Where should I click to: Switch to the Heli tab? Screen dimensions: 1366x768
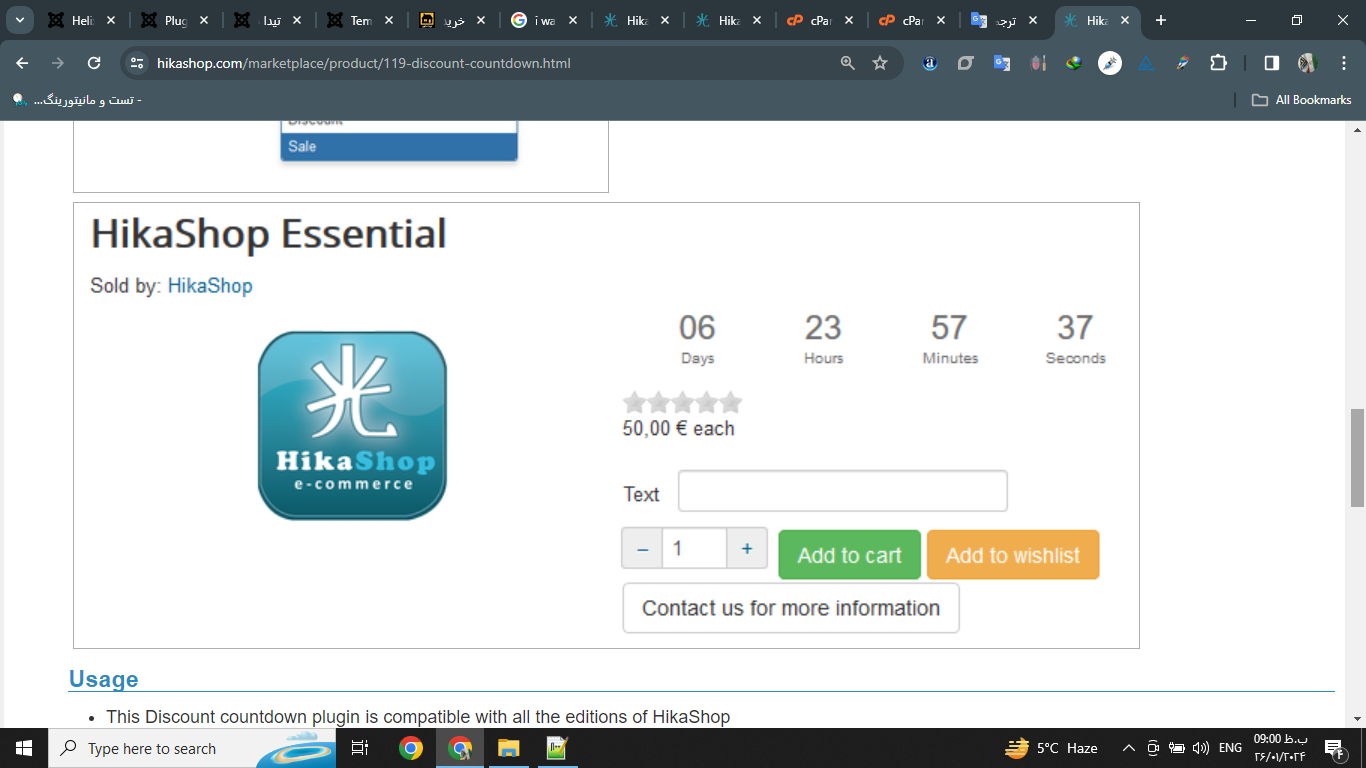coord(82,20)
